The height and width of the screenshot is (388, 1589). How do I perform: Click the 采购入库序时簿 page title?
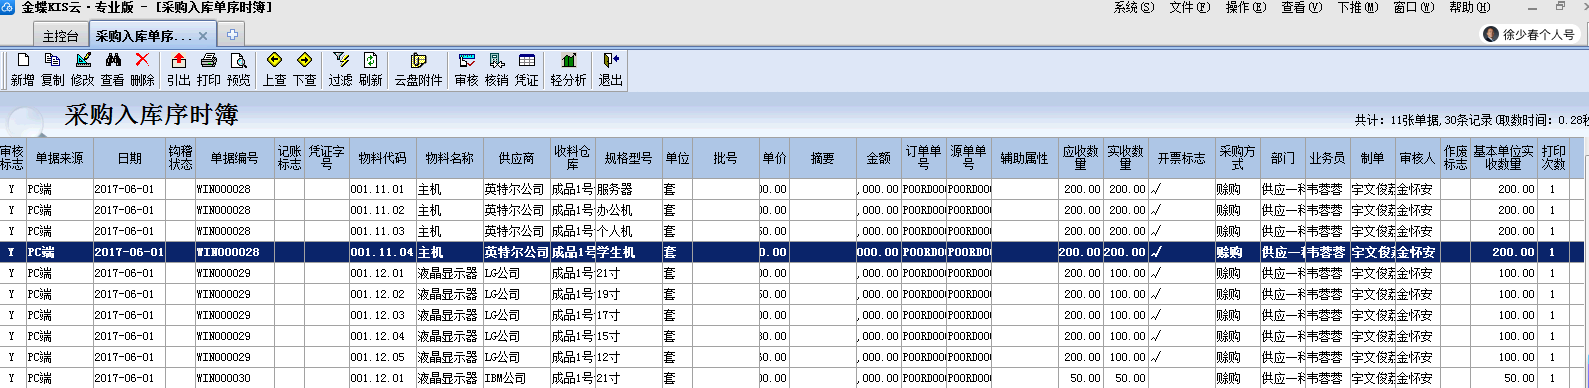(151, 115)
